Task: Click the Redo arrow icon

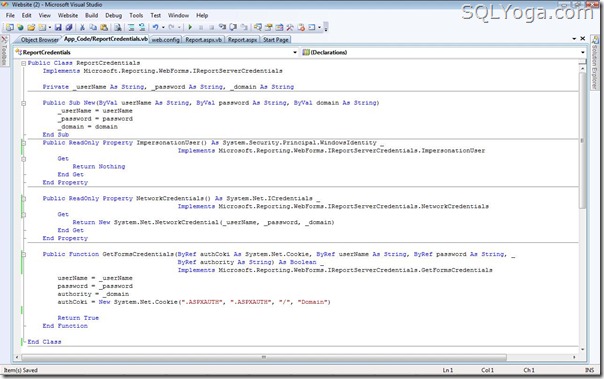Action: click(x=171, y=27)
